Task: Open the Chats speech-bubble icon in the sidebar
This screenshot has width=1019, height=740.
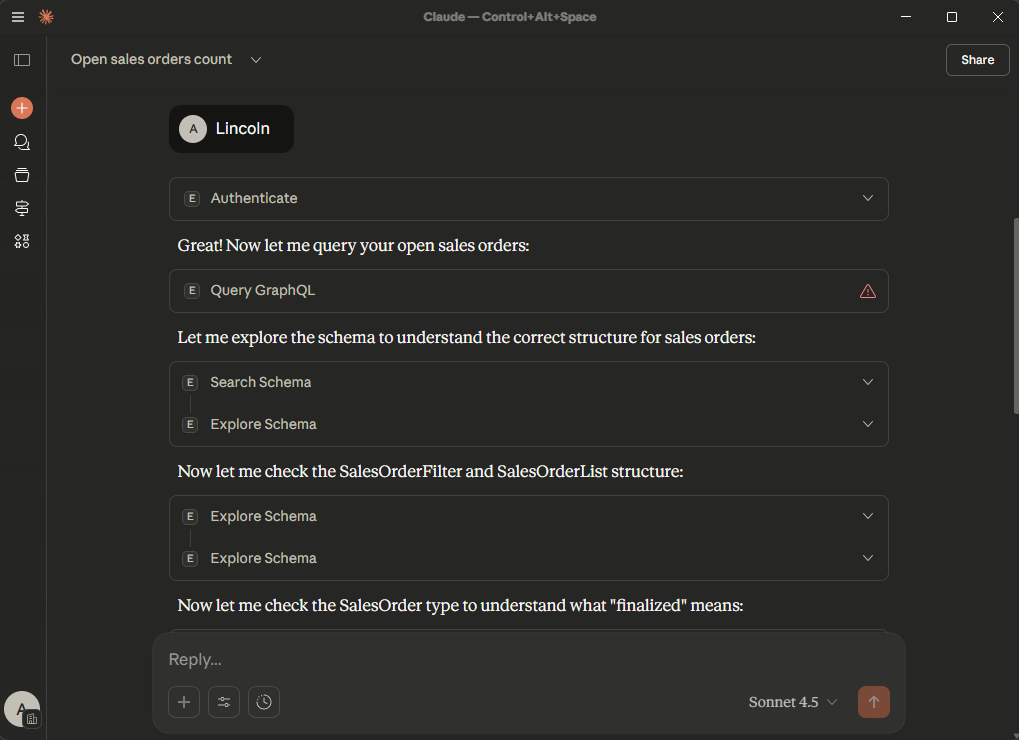Action: pos(22,142)
